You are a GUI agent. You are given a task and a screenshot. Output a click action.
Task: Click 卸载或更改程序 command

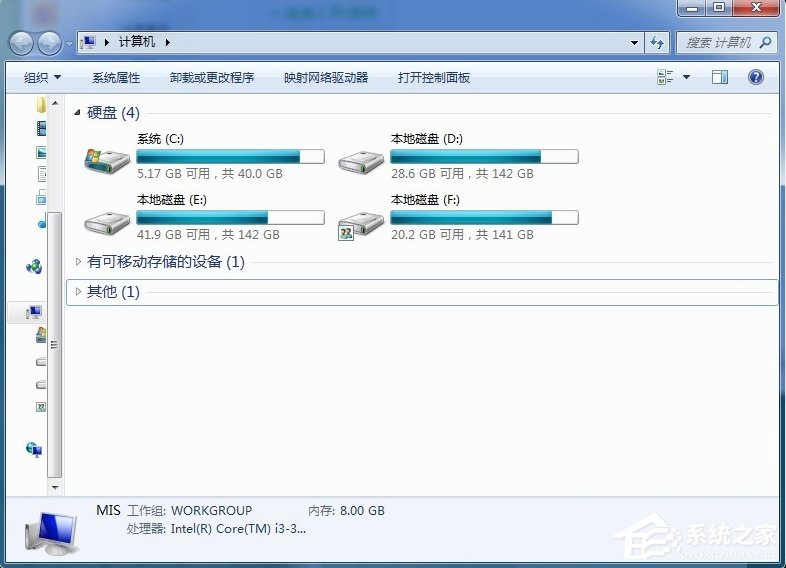coord(212,78)
